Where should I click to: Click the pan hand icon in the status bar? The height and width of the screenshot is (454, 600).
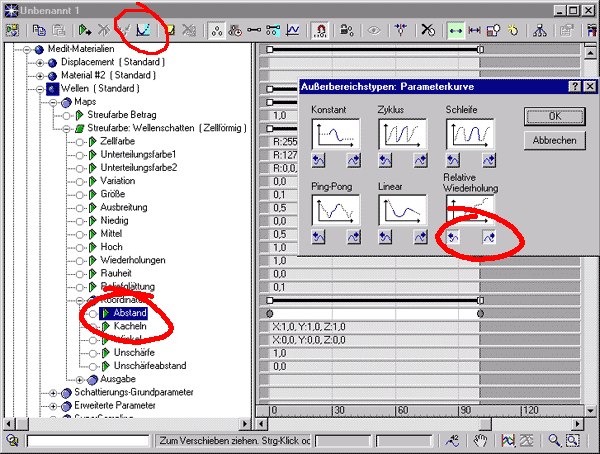[x=481, y=440]
